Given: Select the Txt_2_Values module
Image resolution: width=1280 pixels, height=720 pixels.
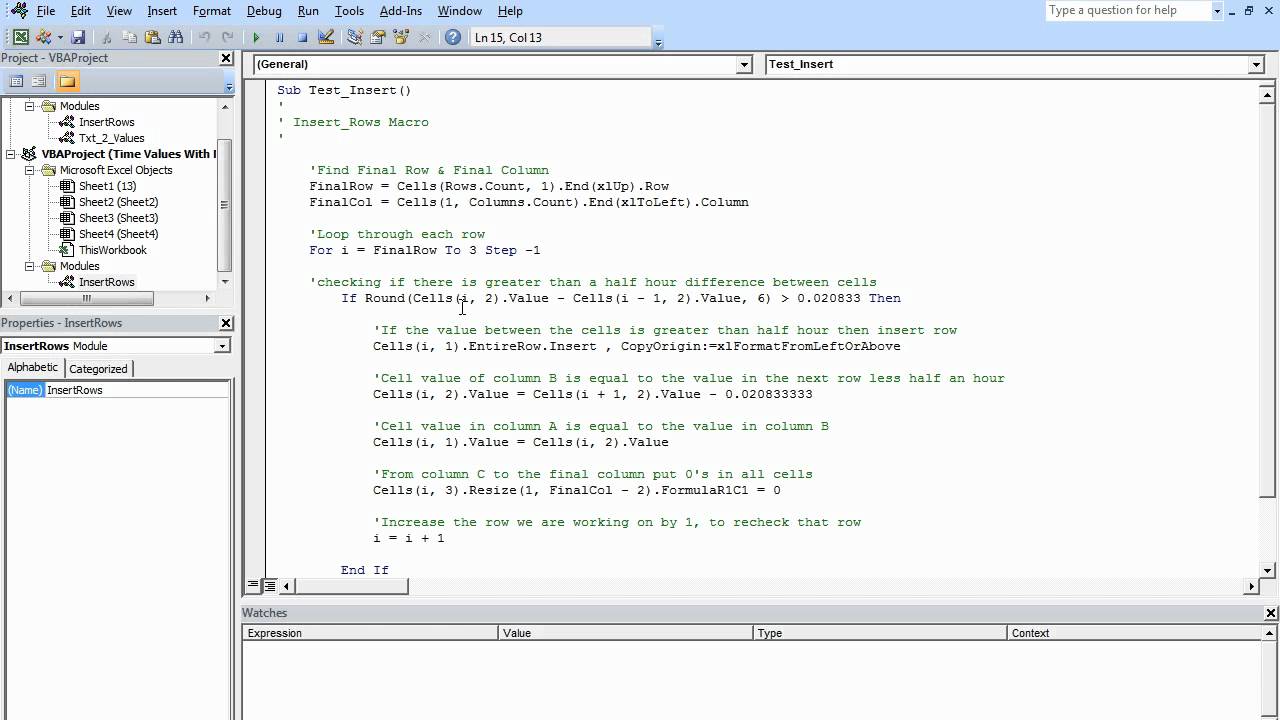Looking at the screenshot, I should click(x=111, y=138).
